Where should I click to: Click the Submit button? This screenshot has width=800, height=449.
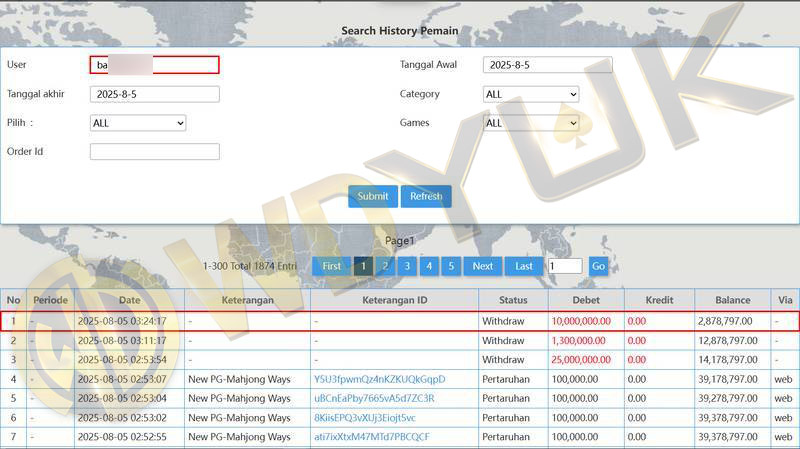(373, 196)
